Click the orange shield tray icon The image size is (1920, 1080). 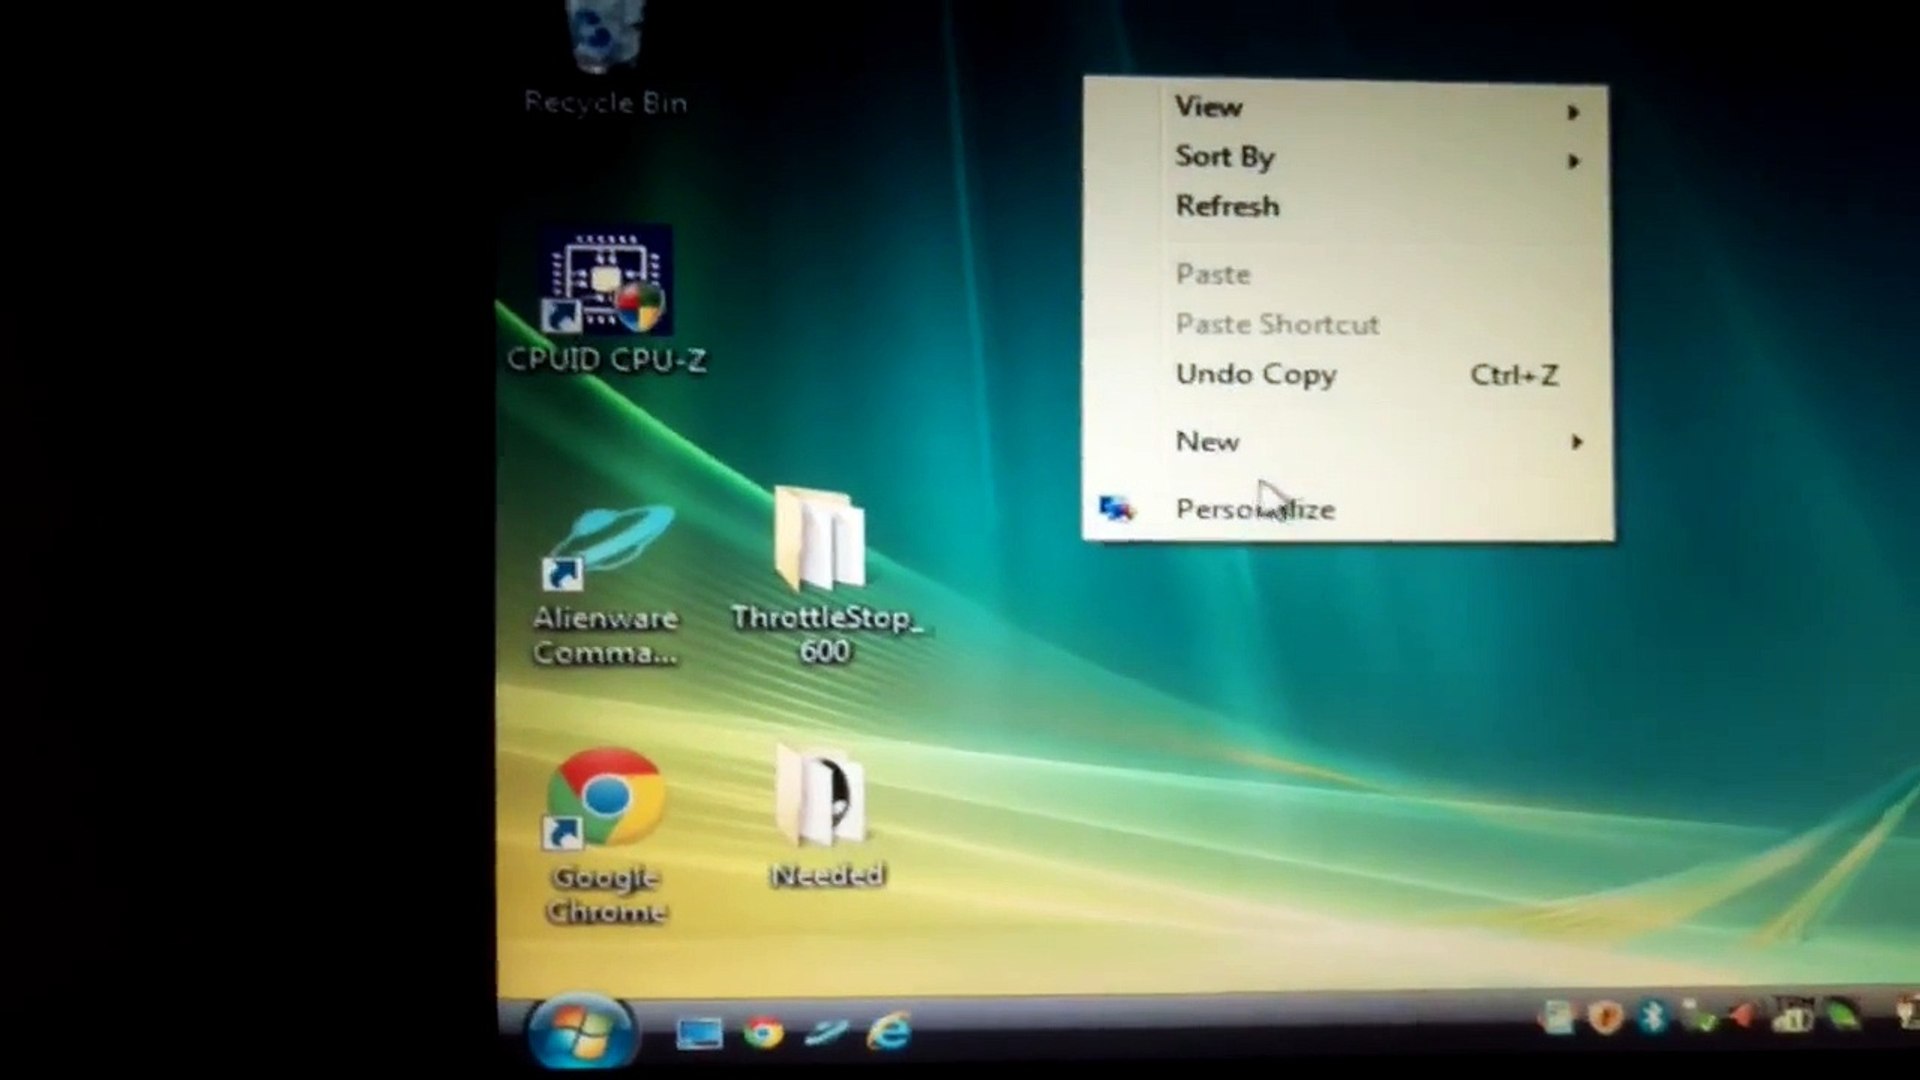tap(1605, 1018)
